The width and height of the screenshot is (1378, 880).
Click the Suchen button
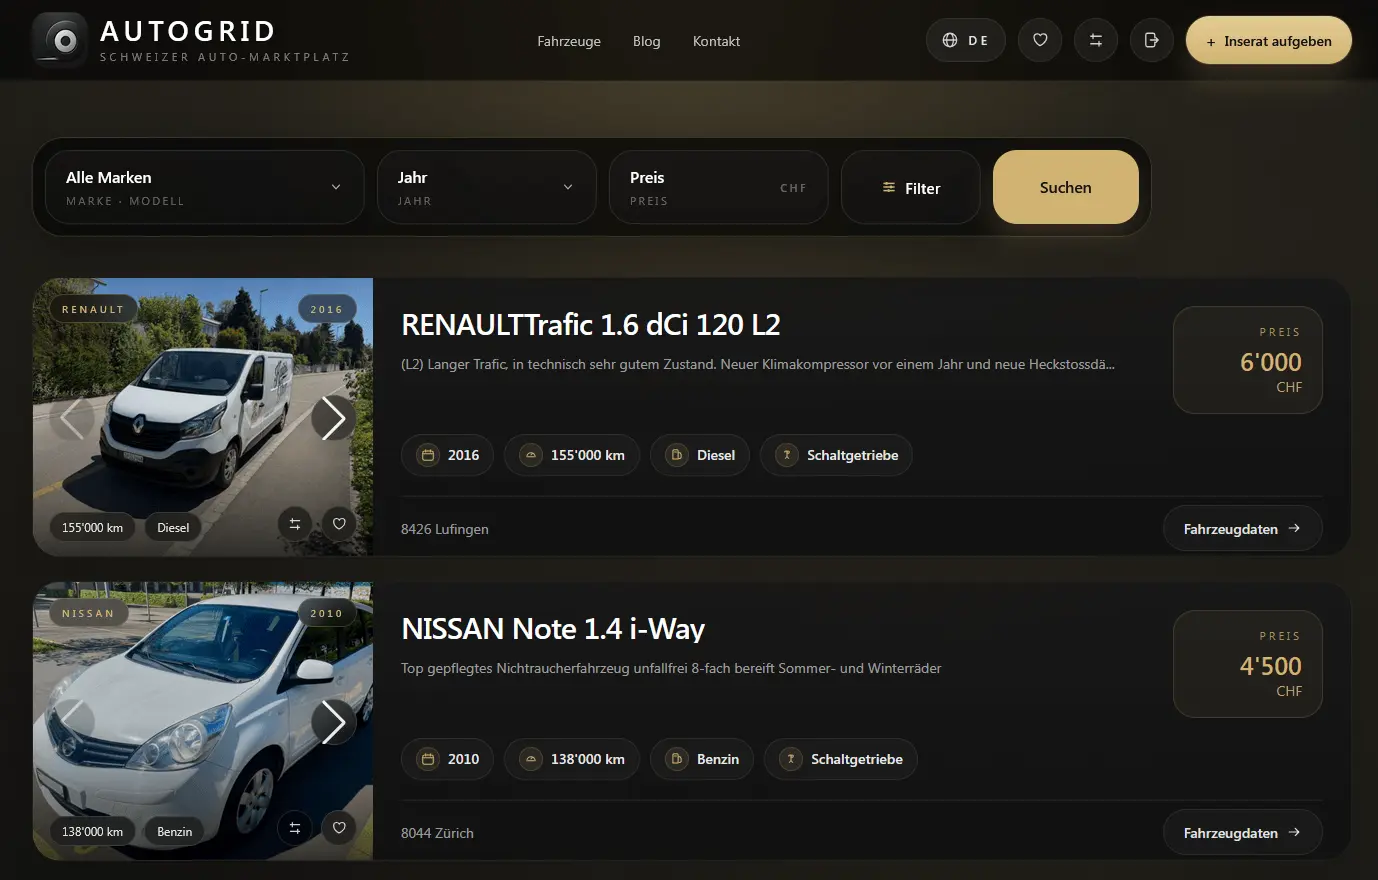1066,187
